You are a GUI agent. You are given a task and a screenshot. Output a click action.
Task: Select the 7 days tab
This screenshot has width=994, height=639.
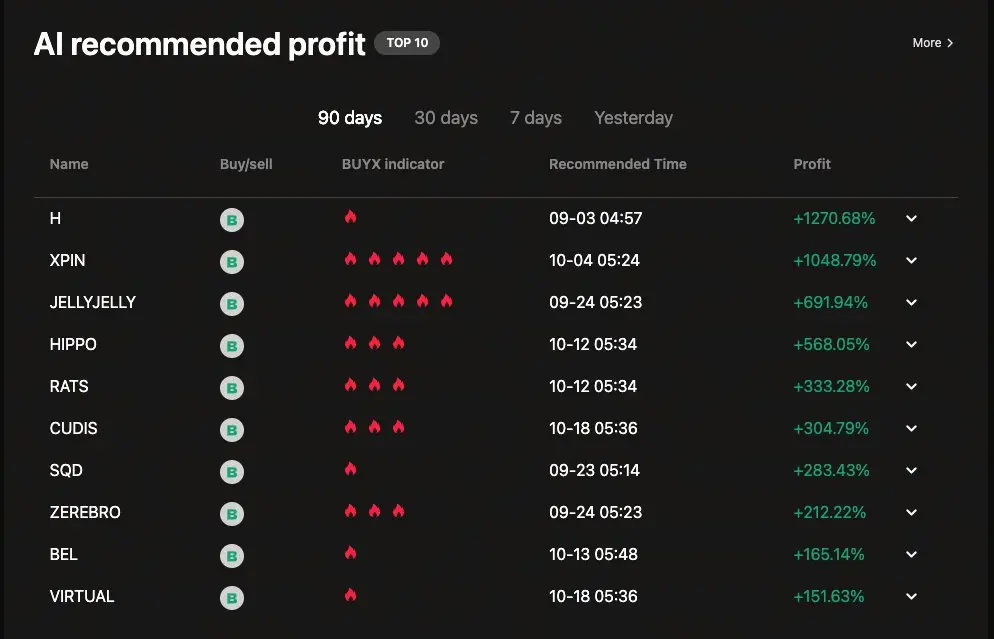536,118
